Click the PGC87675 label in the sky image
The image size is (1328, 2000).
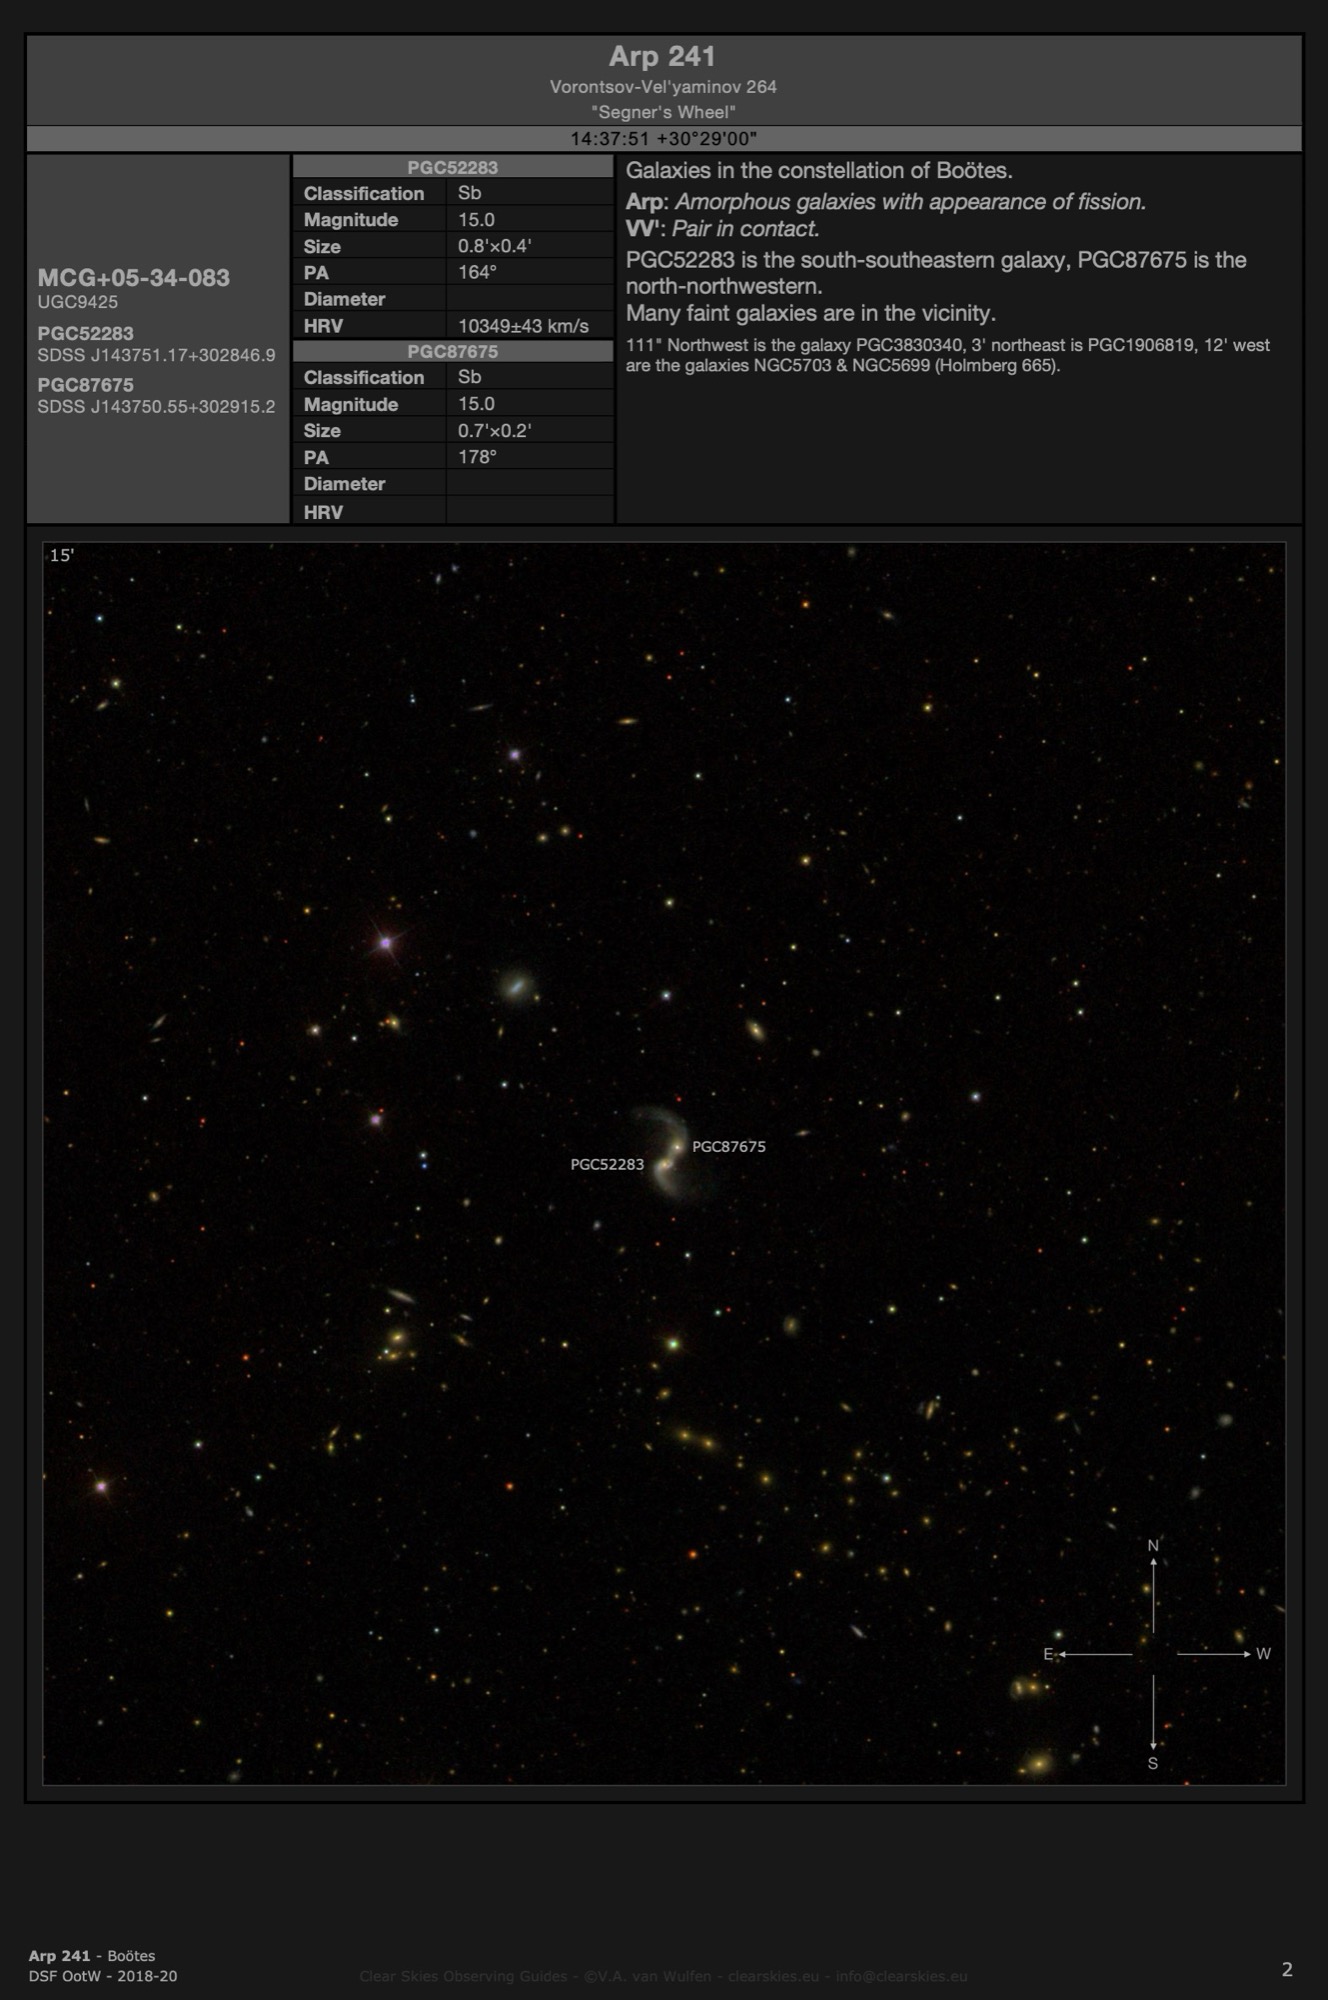729,1147
